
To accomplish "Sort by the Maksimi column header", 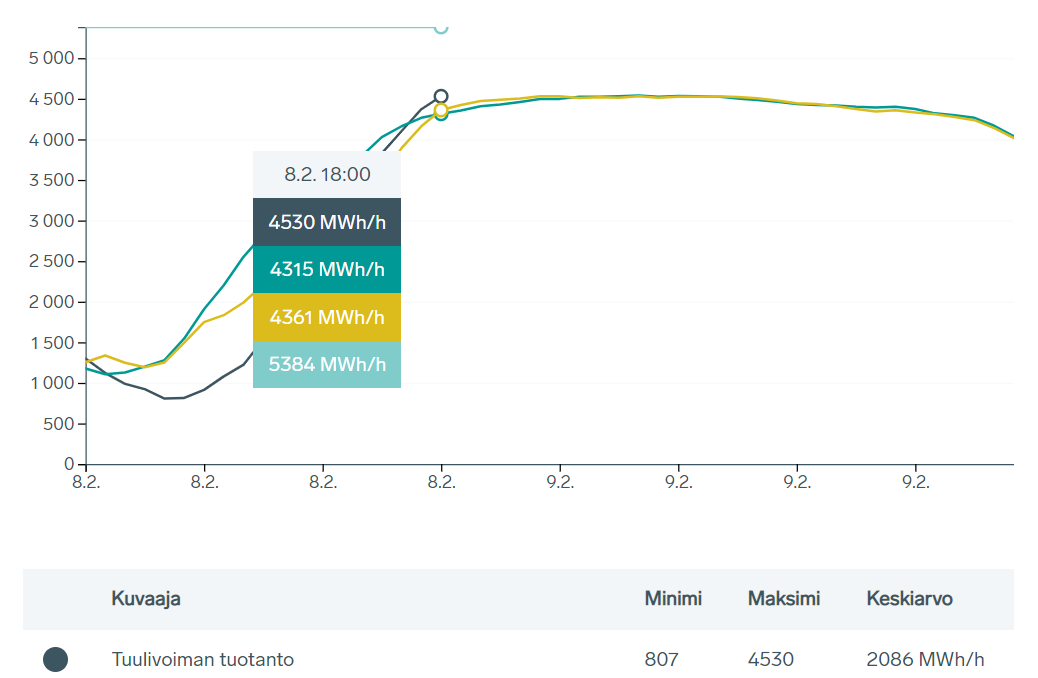I will point(784,599).
